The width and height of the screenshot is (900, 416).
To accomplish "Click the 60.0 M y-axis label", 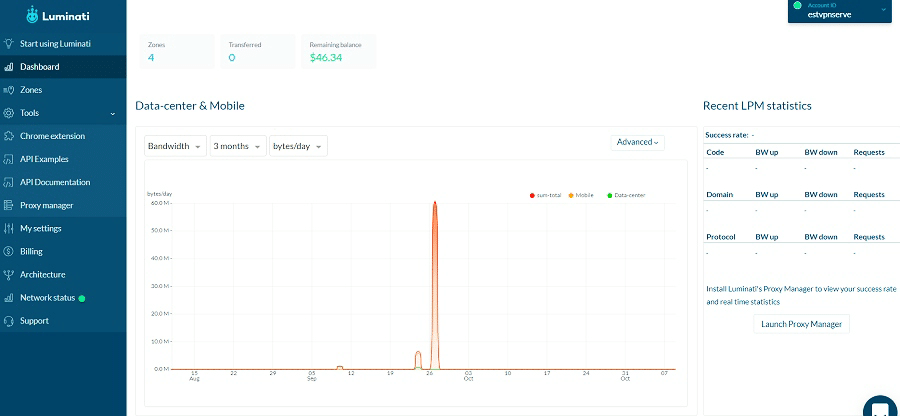I will coord(158,203).
